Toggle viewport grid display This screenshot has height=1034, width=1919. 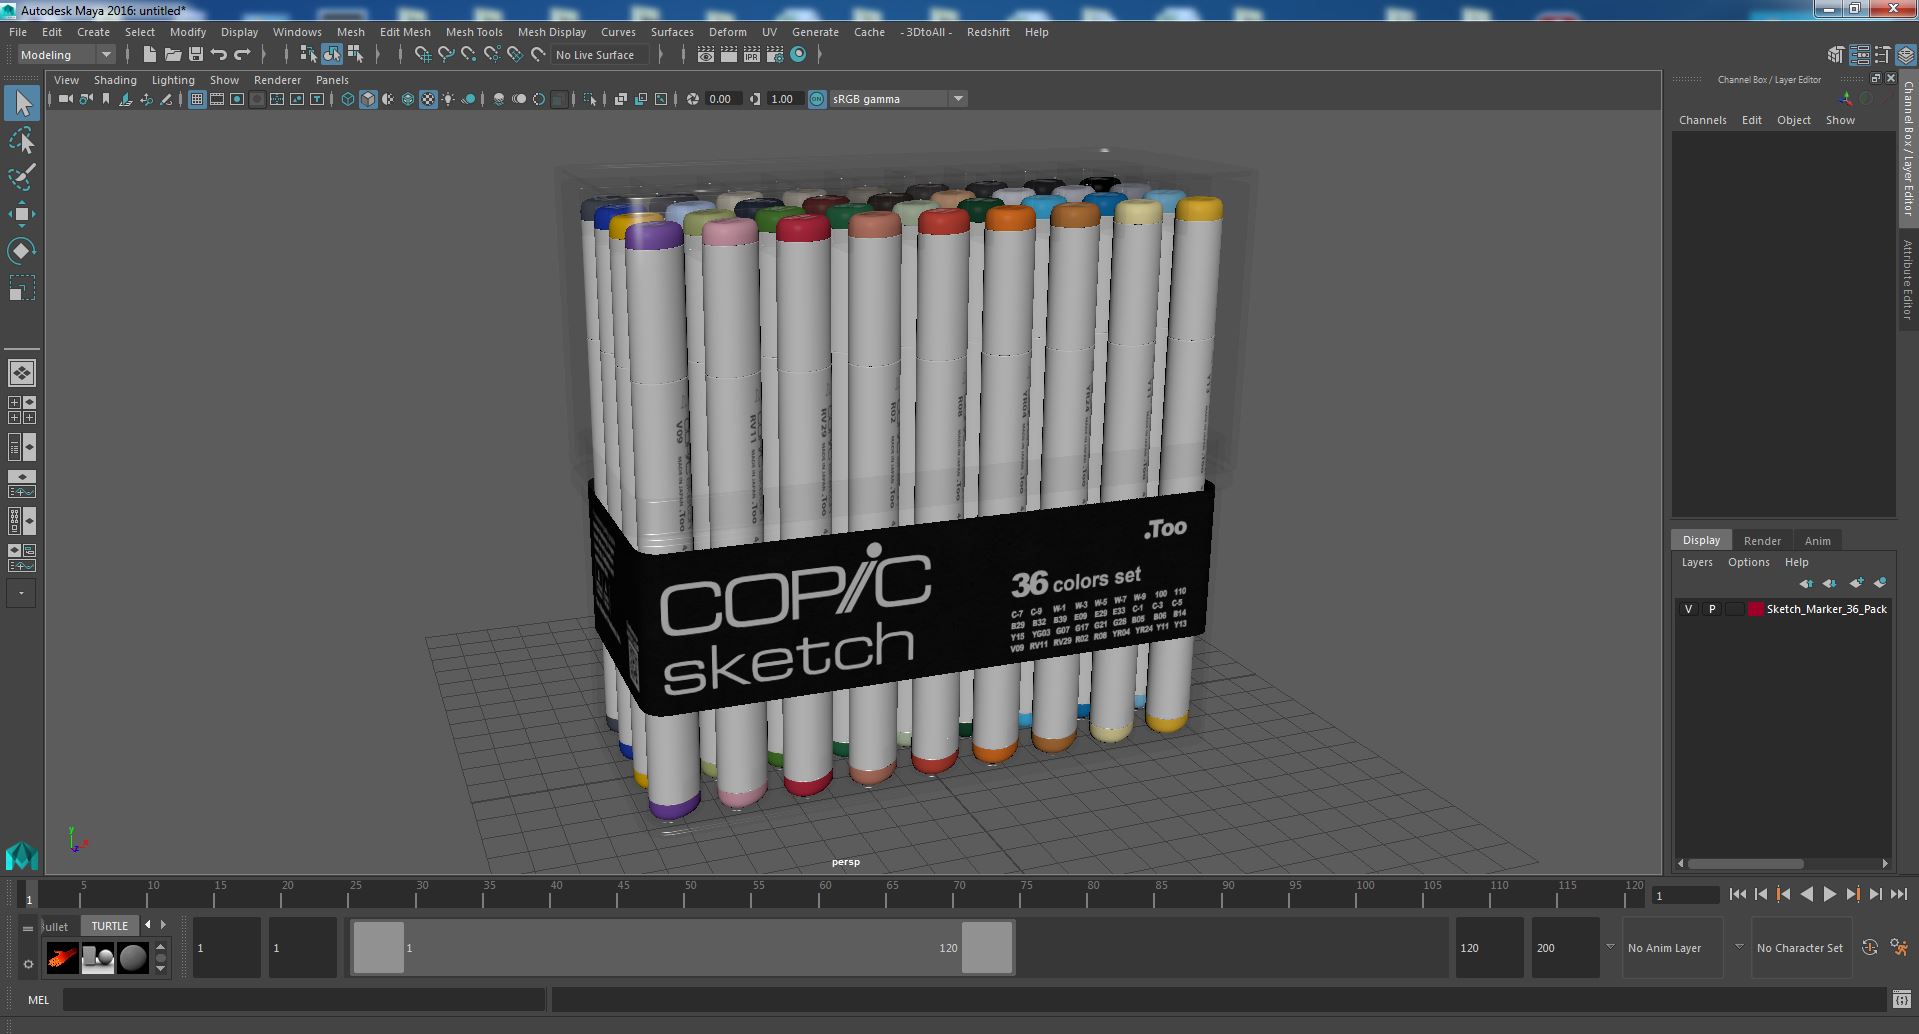pyautogui.click(x=197, y=99)
